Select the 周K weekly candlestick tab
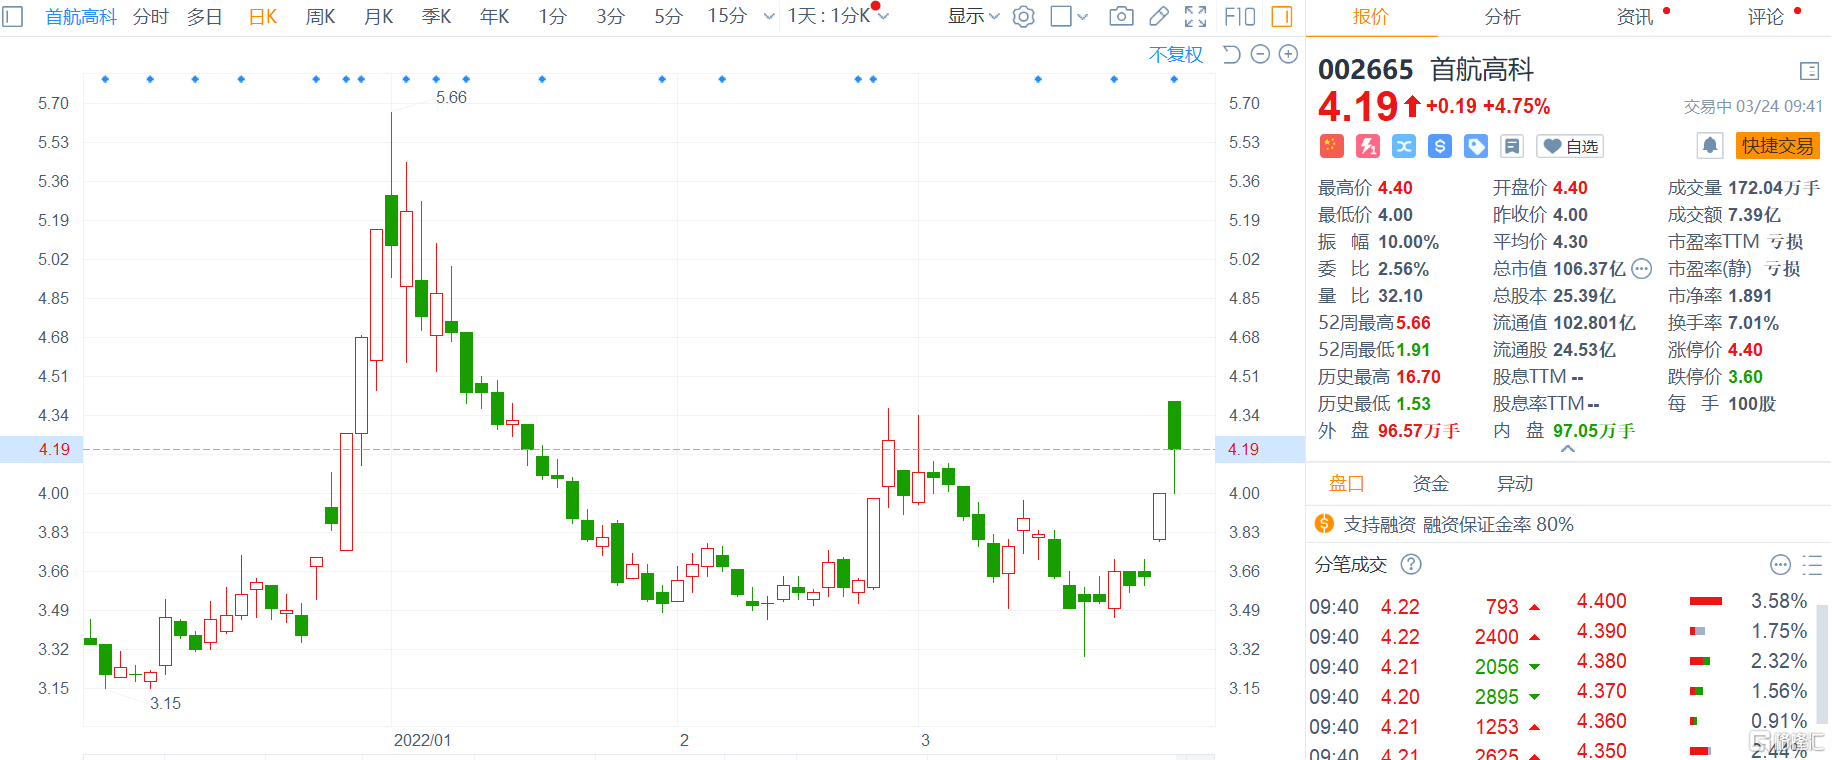The width and height of the screenshot is (1832, 760). [320, 16]
